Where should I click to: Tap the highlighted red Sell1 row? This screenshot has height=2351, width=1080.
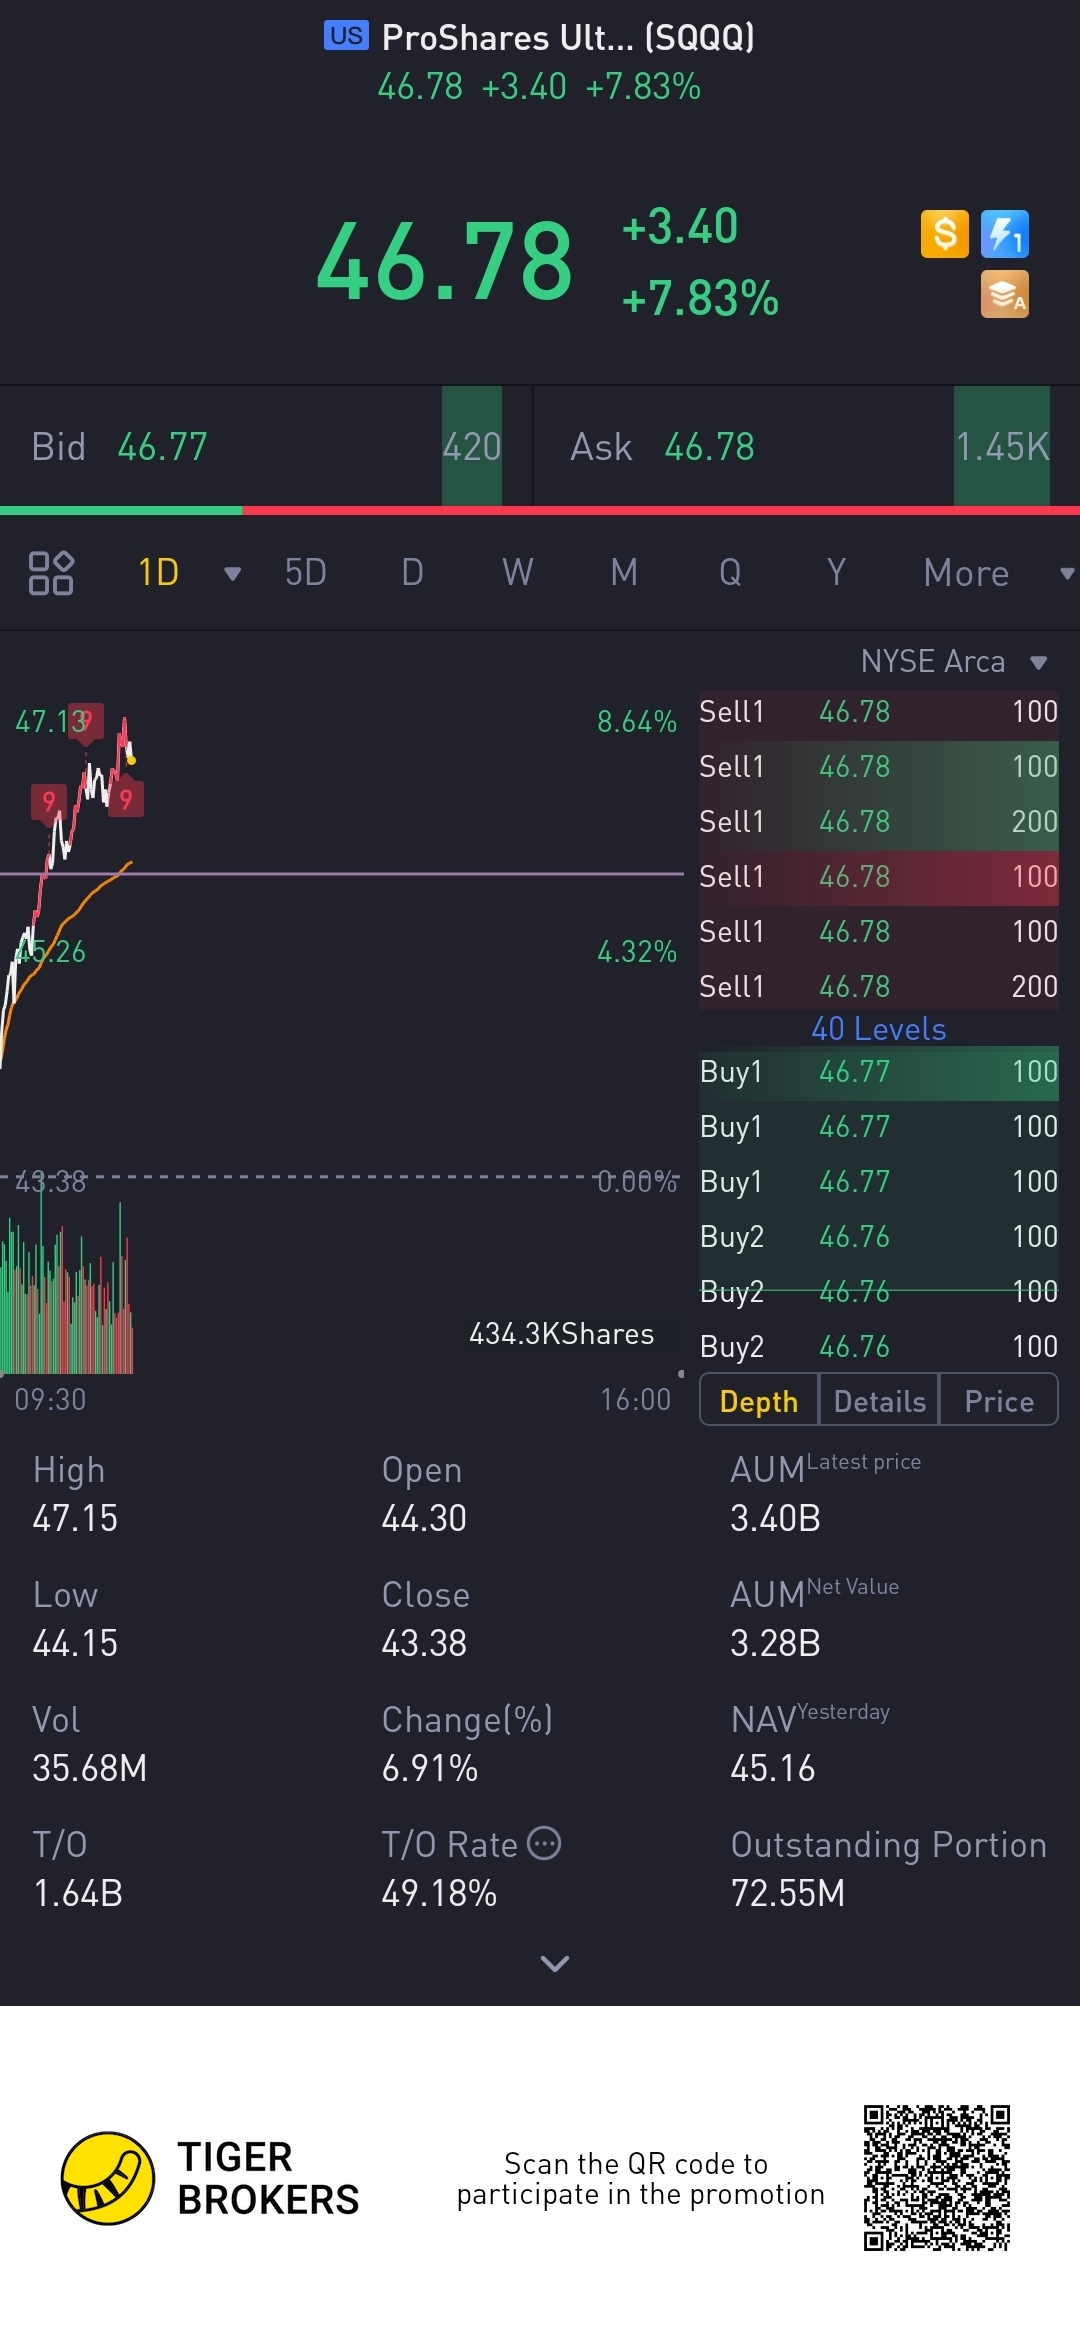coord(878,877)
